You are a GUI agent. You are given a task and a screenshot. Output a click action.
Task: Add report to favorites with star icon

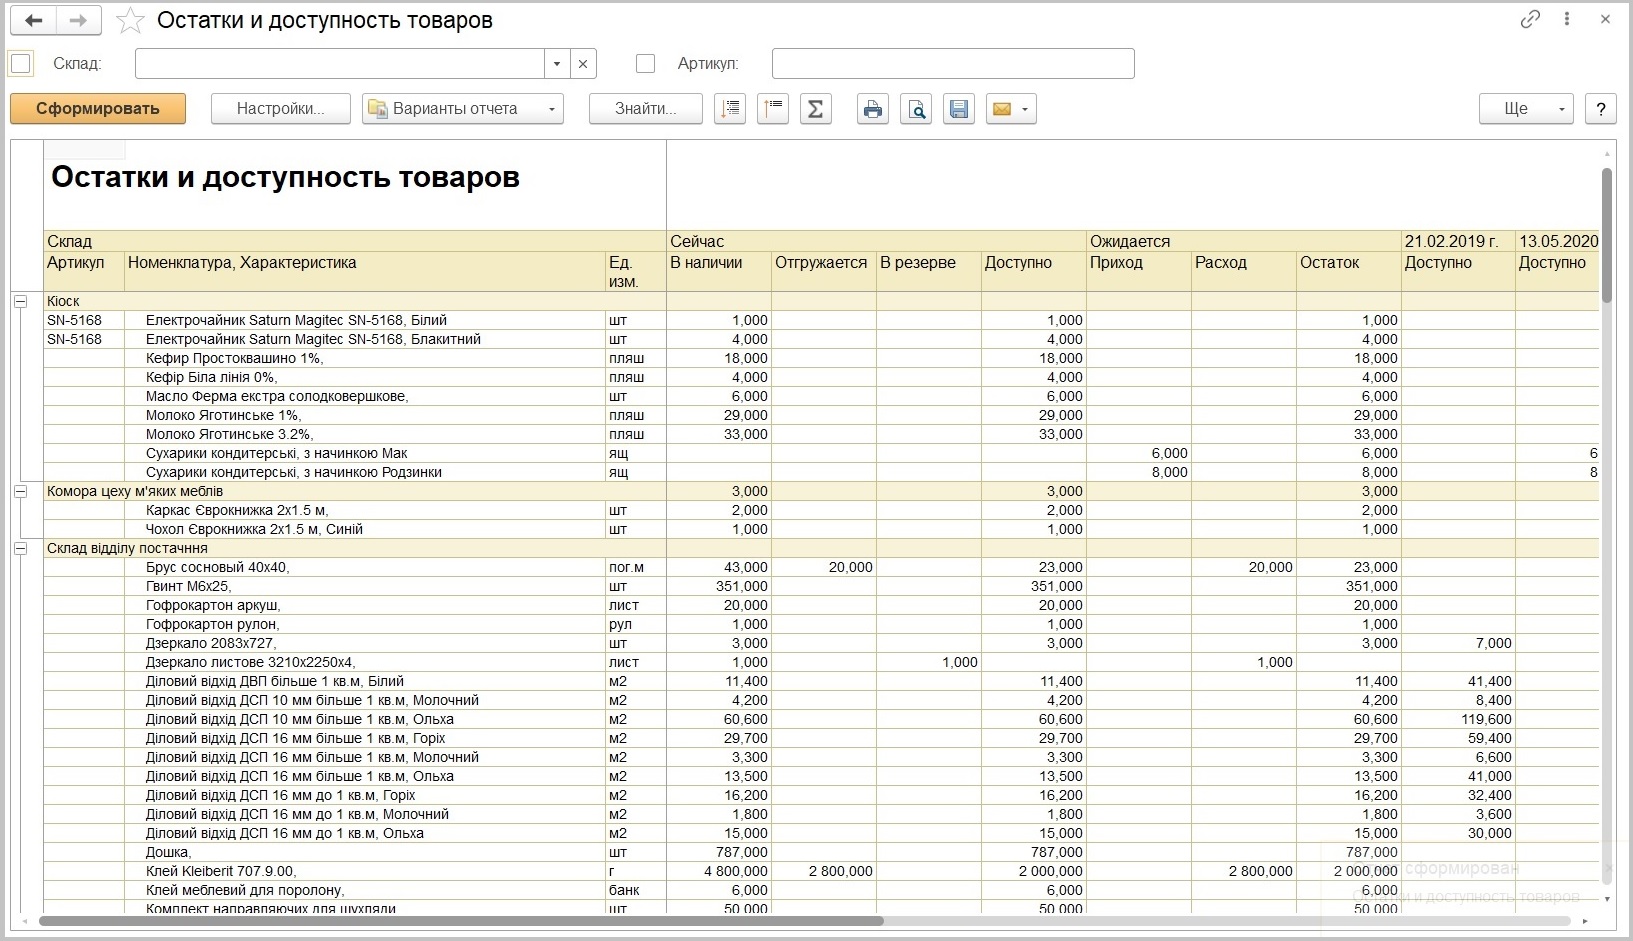130,20
